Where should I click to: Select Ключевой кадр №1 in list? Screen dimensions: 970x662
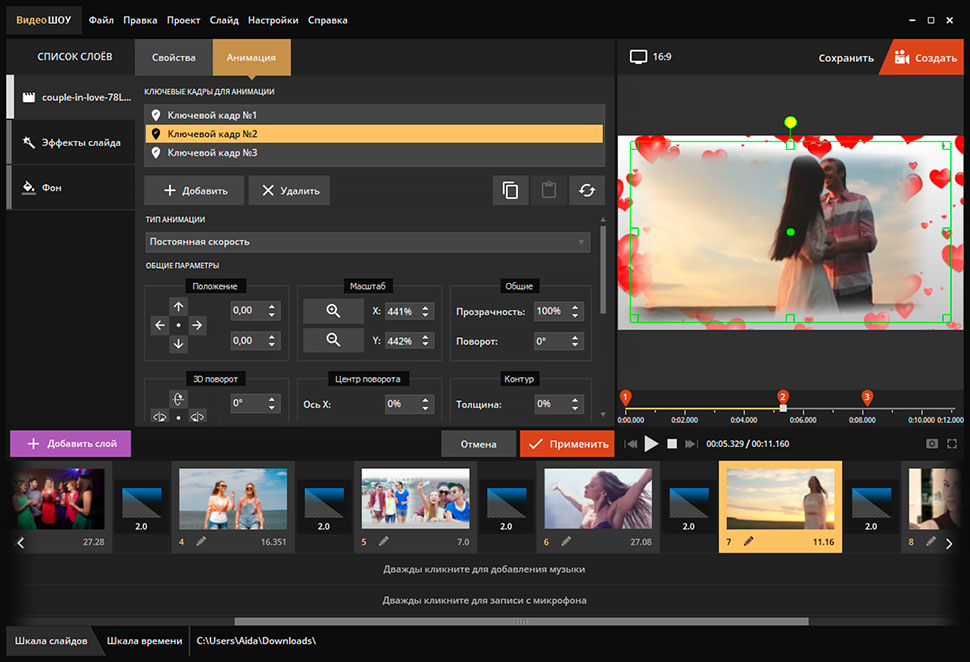(x=374, y=115)
